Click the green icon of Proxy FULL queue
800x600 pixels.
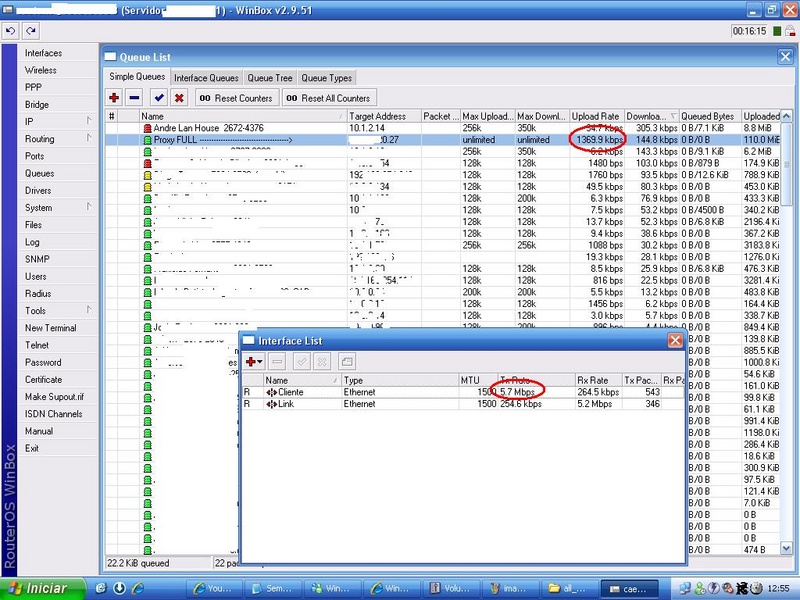(147, 140)
